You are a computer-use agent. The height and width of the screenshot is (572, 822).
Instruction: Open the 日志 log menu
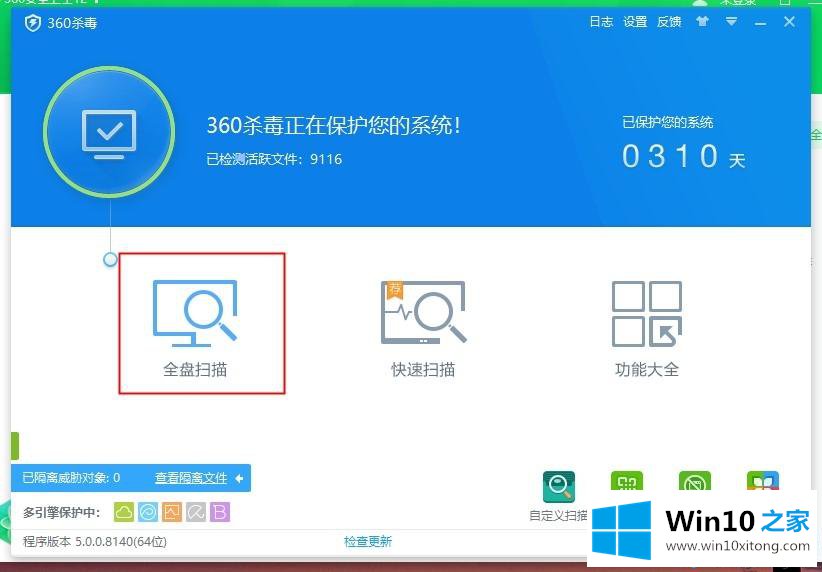point(601,21)
